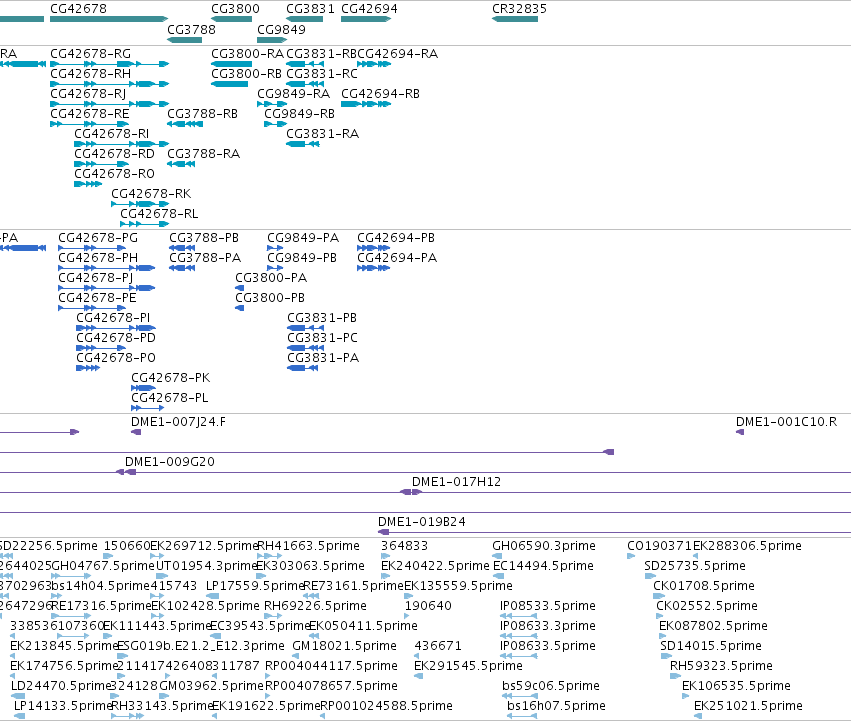Select the CG3788 gene bar
The width and height of the screenshot is (851, 721).
[185, 40]
